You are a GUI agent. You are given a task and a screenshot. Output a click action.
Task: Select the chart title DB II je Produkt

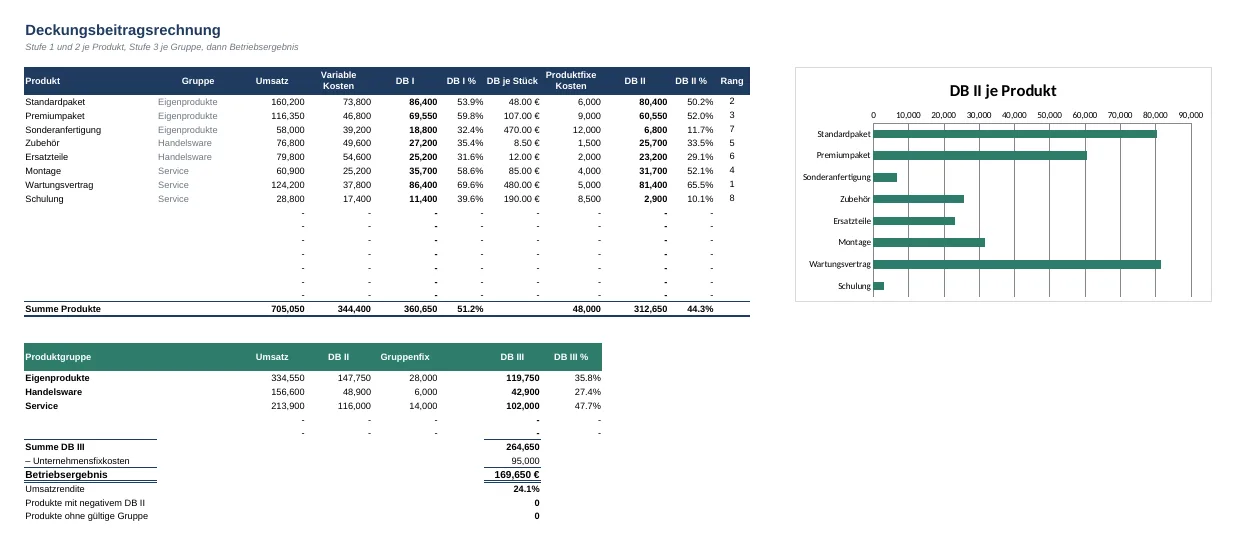(x=1003, y=91)
